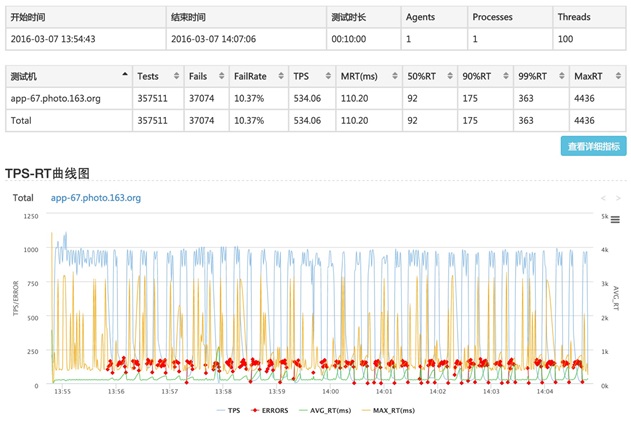Switch to the Total chart tab
The width and height of the screenshot is (631, 421).
[x=23, y=198]
